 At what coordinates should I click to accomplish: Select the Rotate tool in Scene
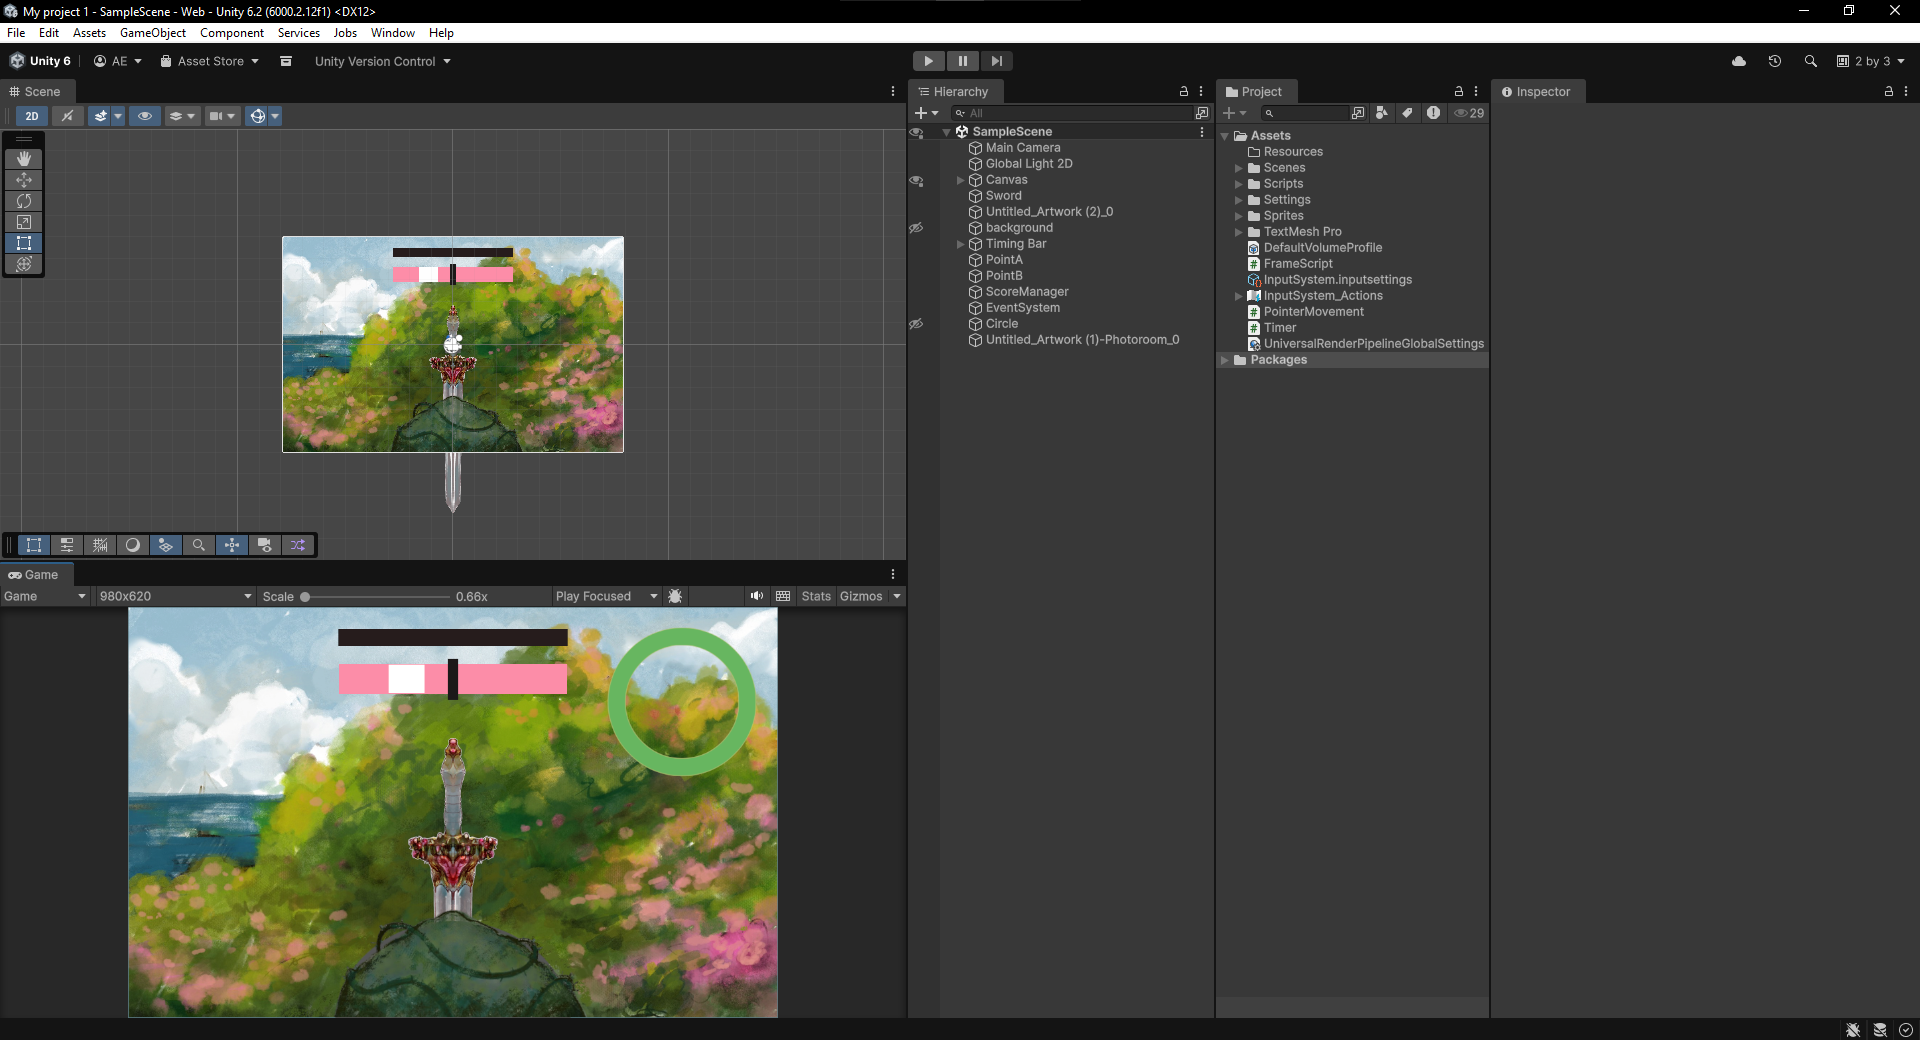click(x=24, y=201)
